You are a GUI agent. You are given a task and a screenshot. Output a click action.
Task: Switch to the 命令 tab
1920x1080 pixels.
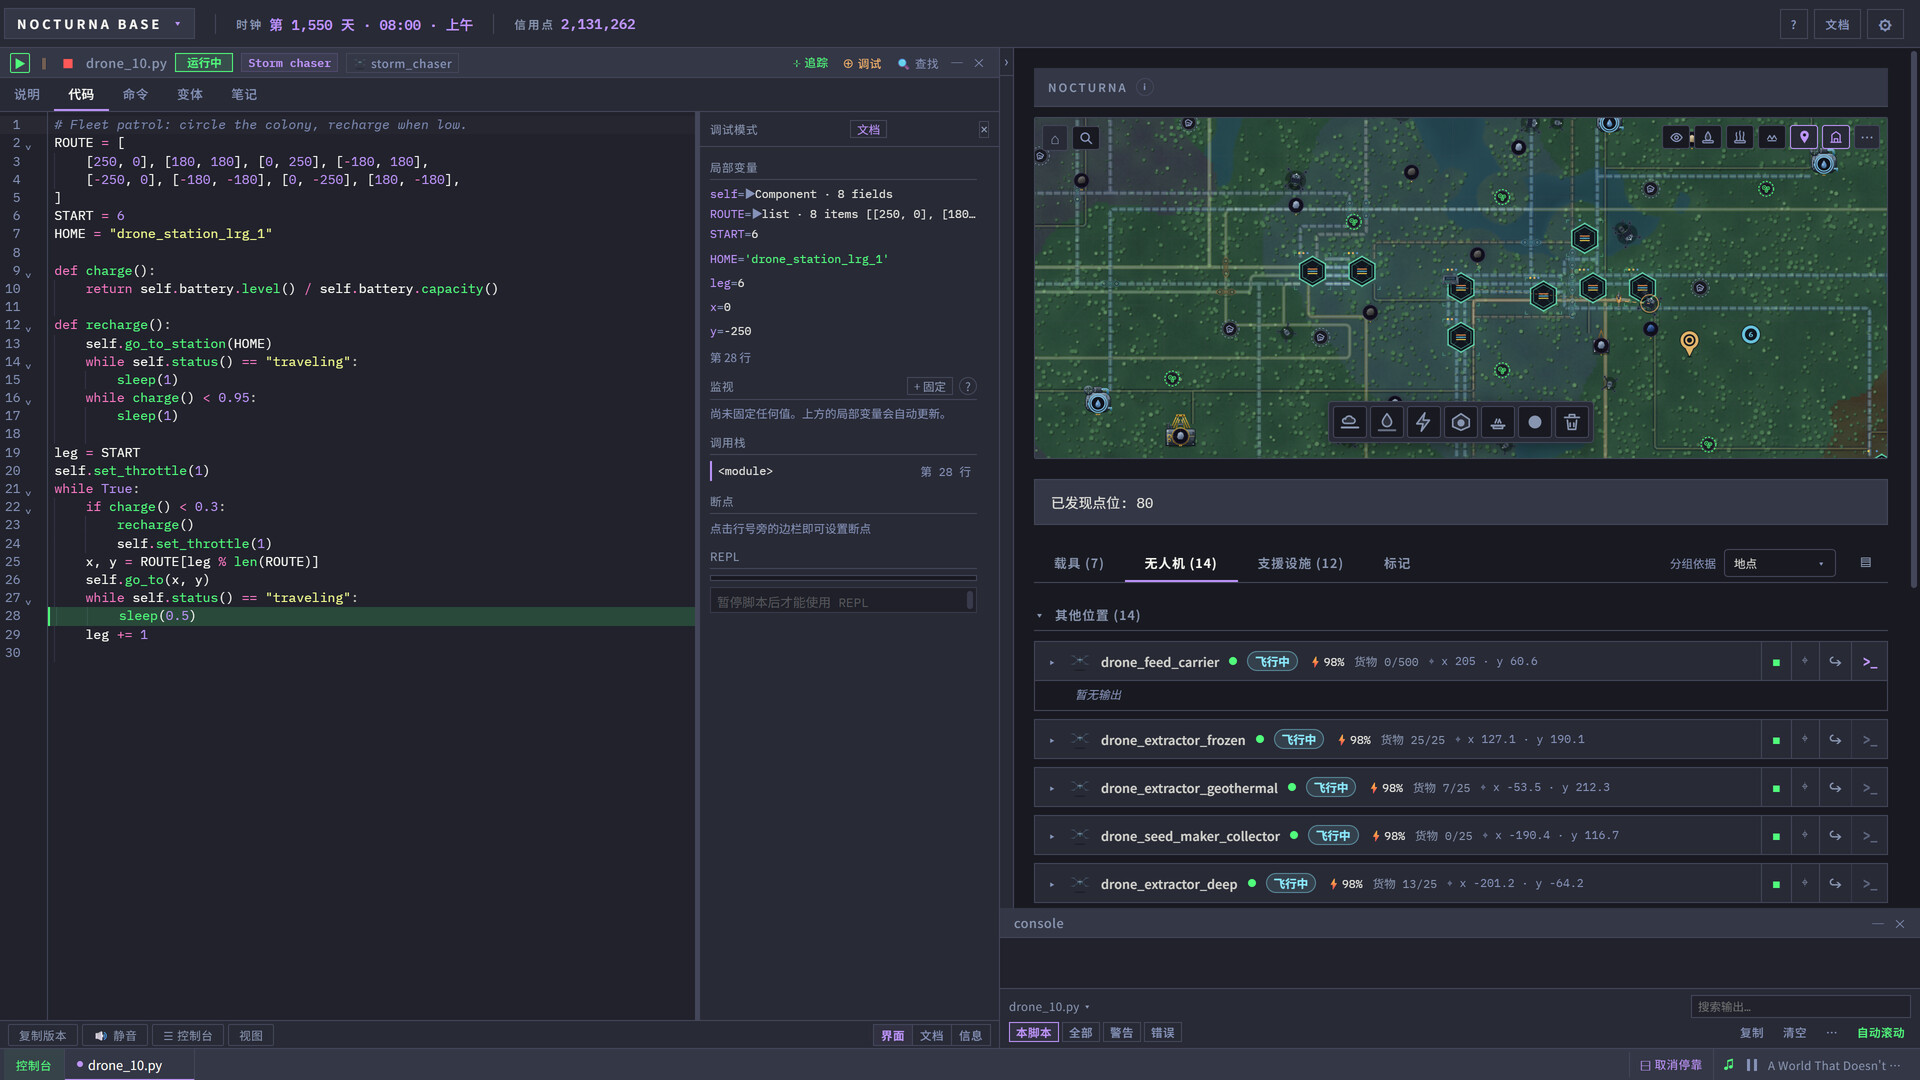coord(135,94)
